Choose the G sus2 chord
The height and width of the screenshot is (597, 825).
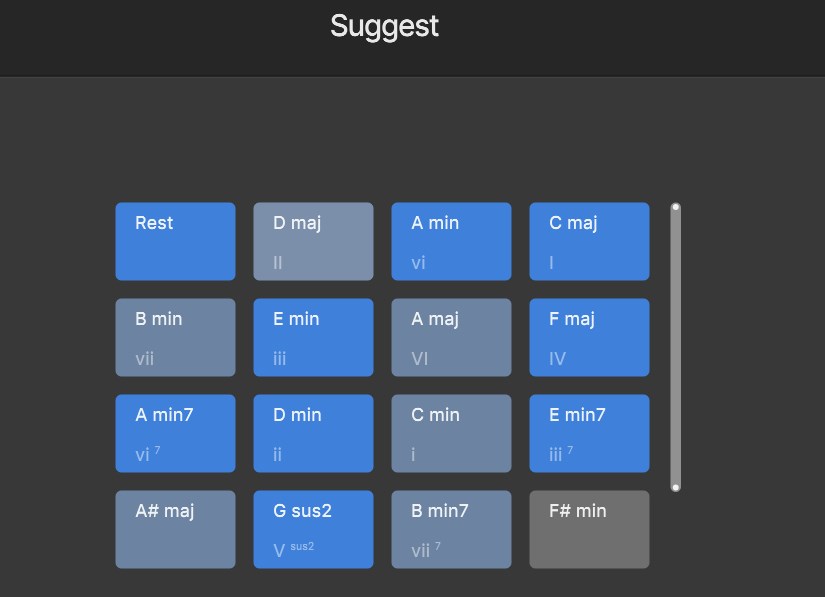pyautogui.click(x=313, y=529)
